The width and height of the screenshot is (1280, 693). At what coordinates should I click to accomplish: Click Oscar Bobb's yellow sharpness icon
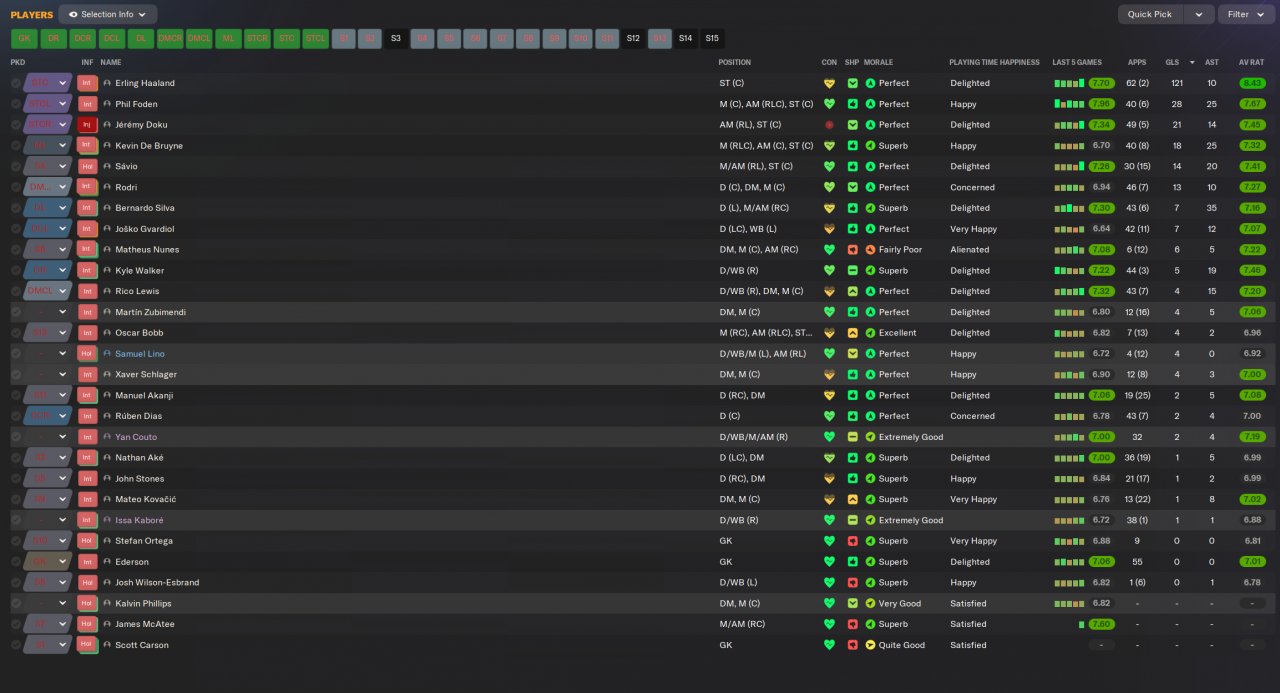(x=852, y=333)
